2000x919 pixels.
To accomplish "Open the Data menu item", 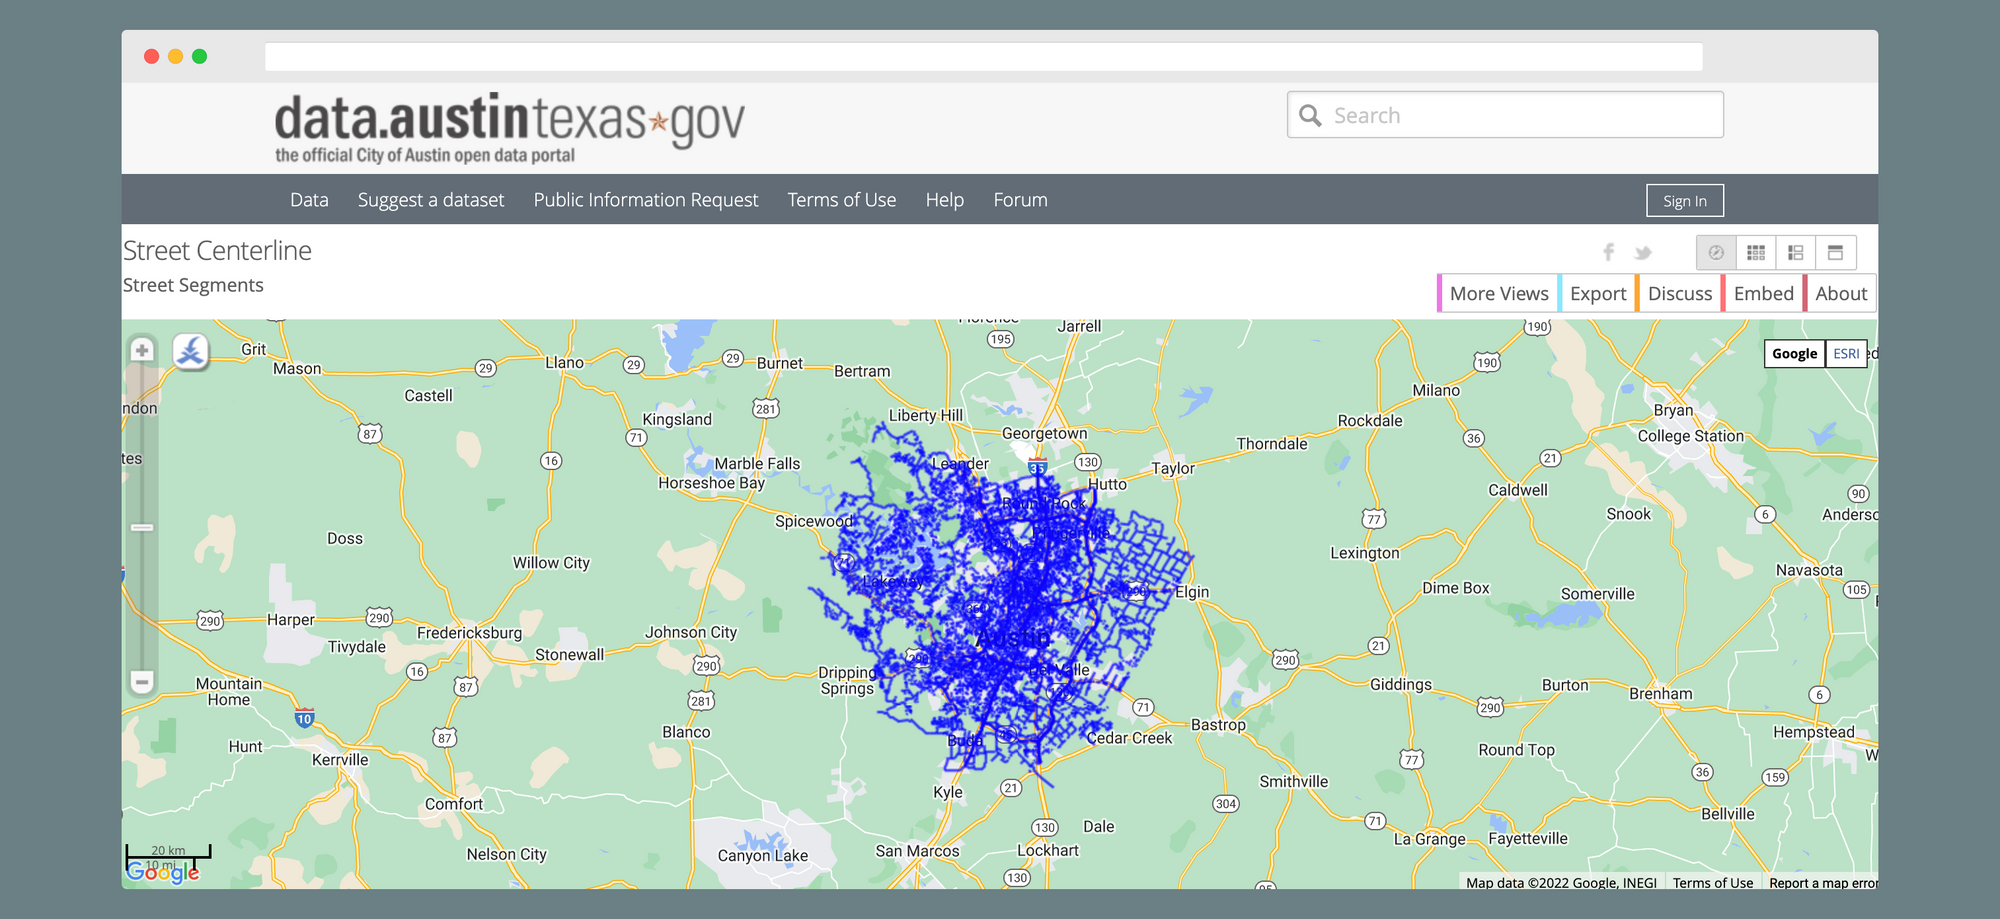I will pos(309,200).
